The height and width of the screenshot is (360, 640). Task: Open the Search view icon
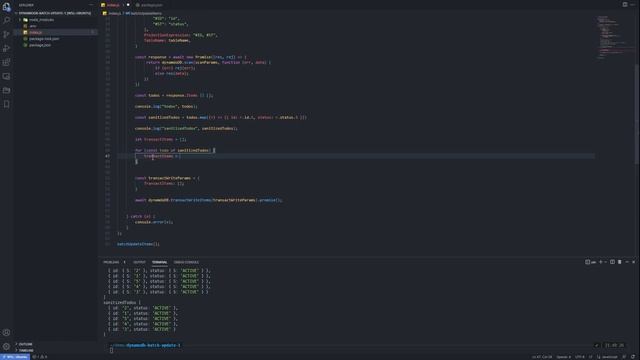pos(6,20)
